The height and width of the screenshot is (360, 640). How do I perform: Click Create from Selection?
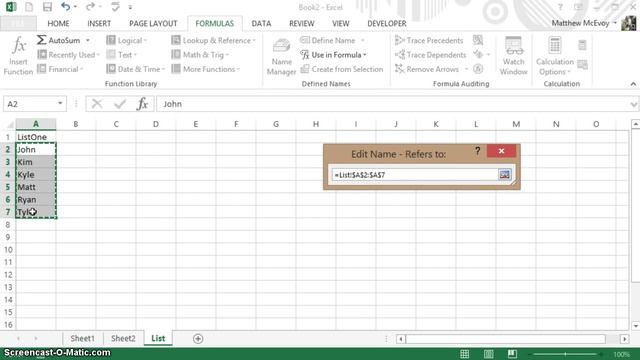coord(342,69)
